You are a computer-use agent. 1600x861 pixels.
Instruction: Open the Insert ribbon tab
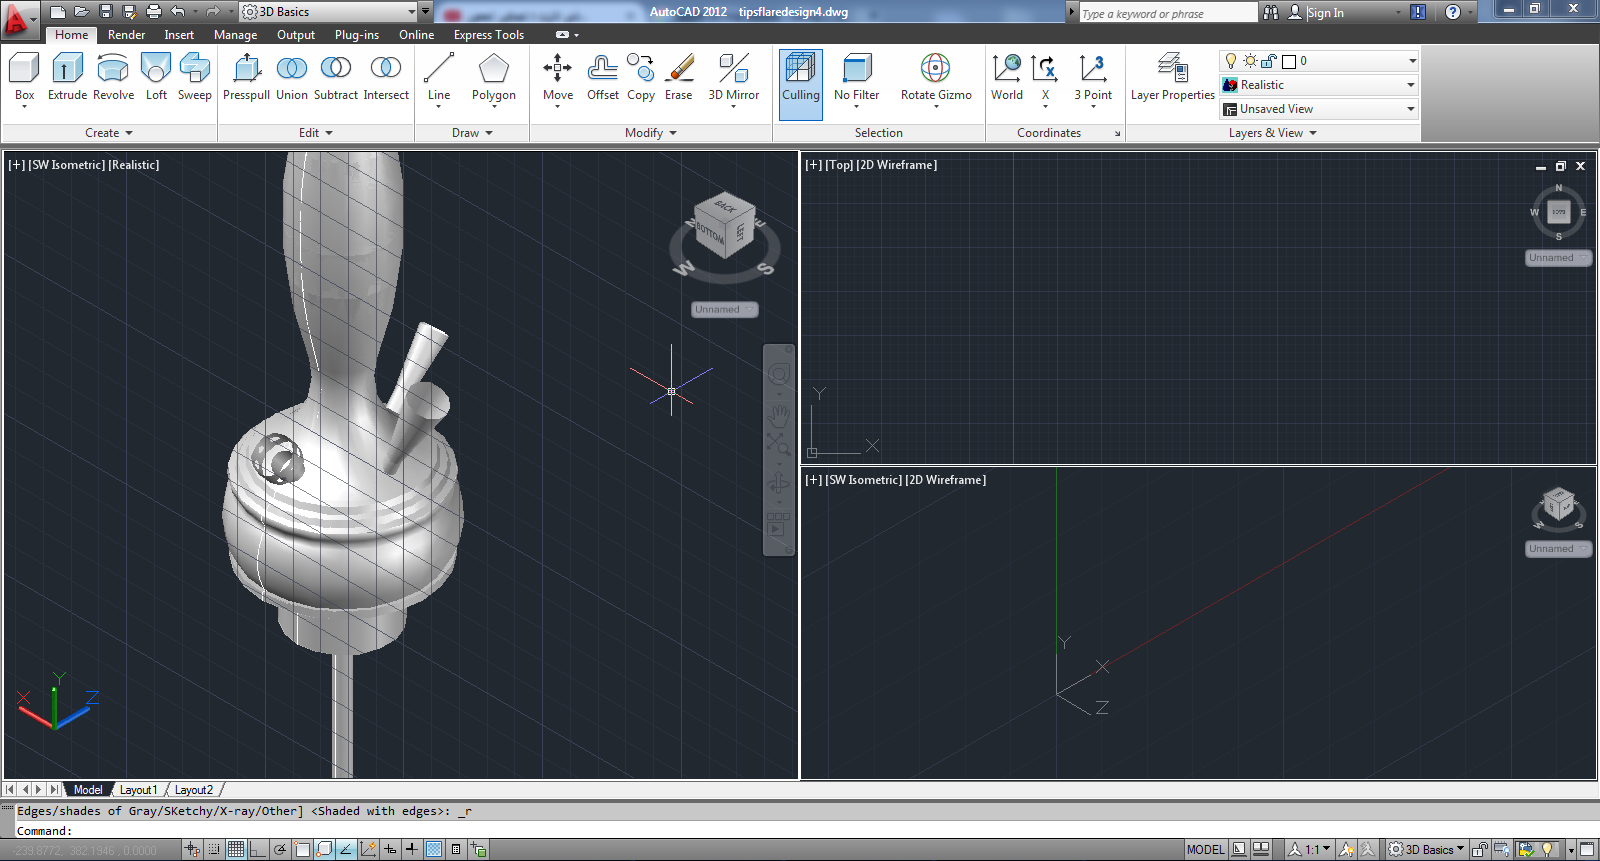tap(179, 35)
